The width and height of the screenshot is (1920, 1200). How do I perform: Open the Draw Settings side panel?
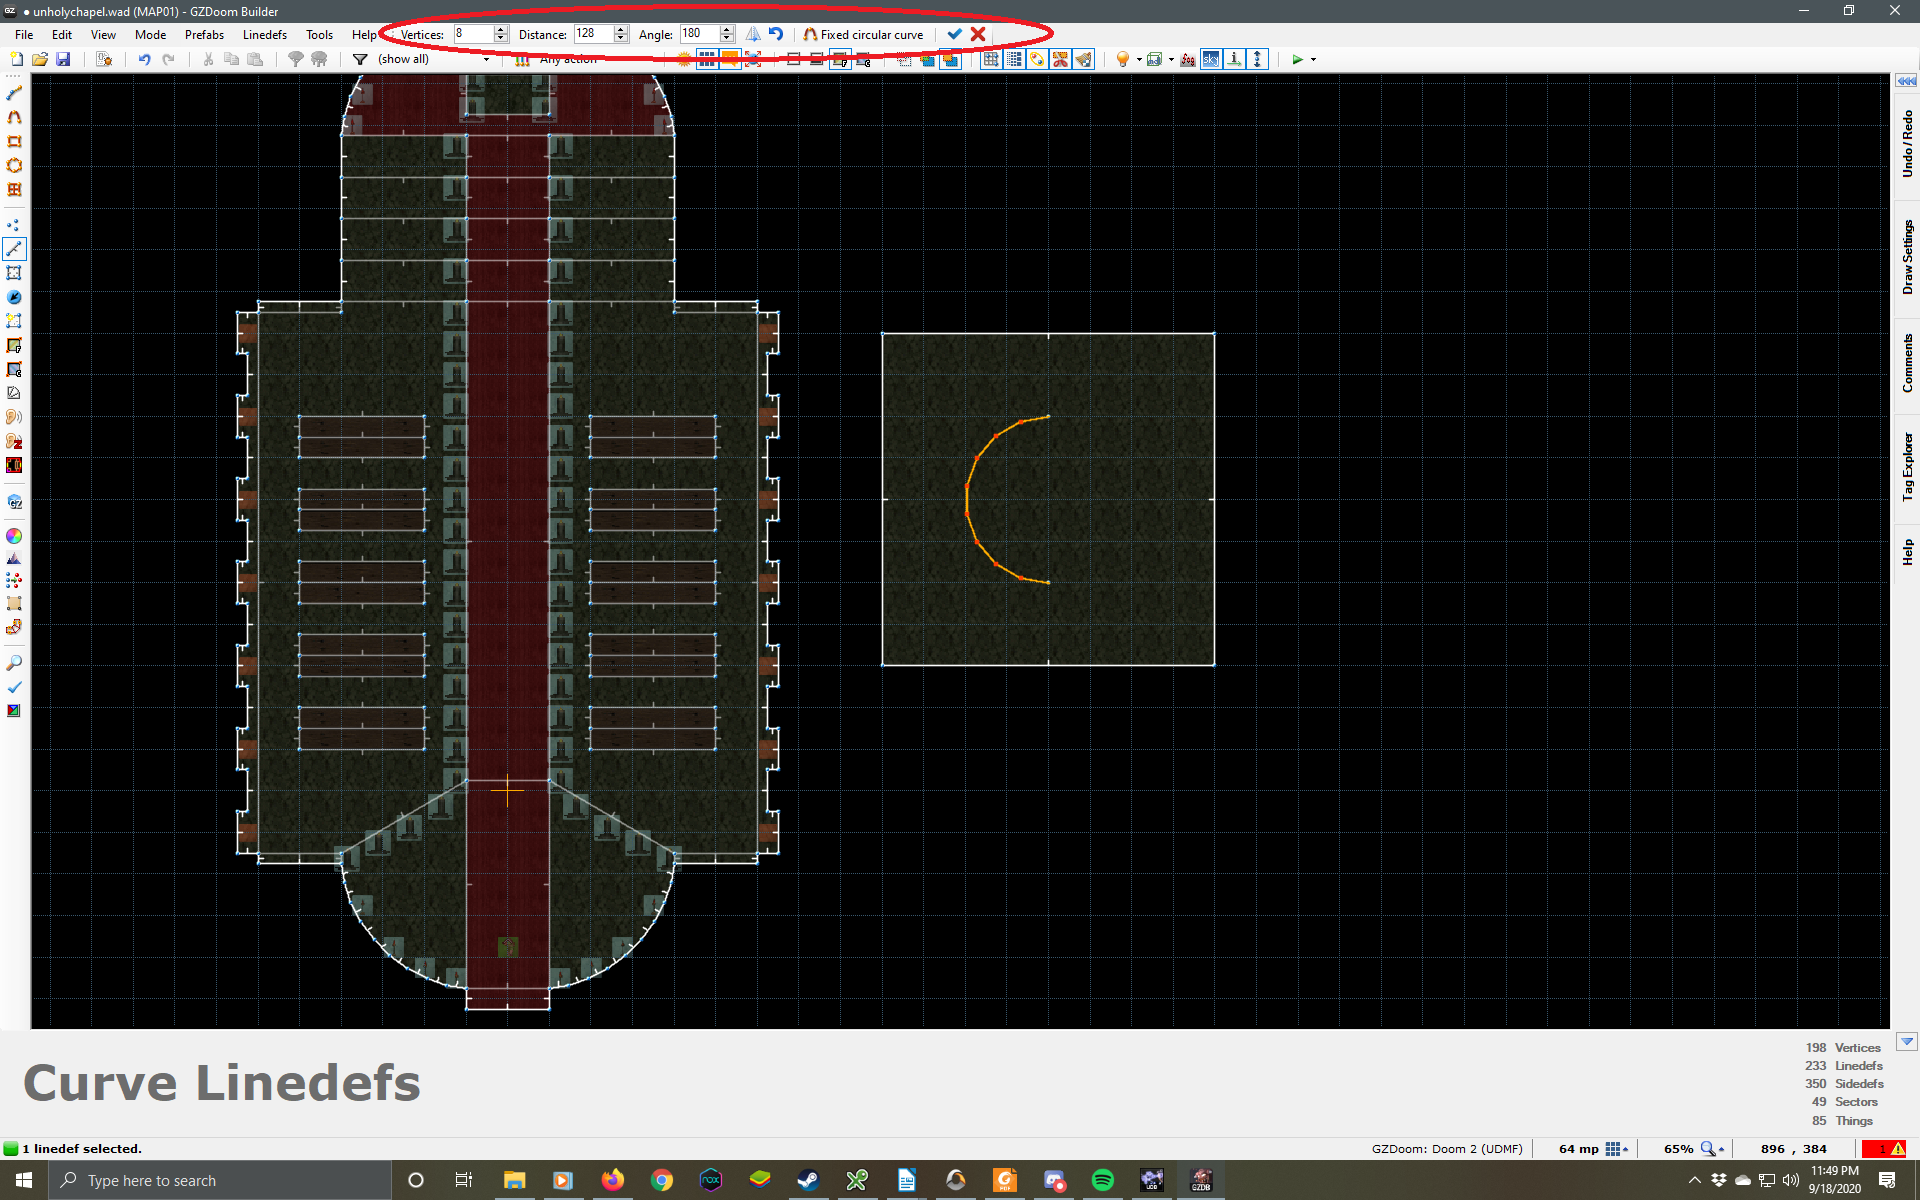(1907, 257)
